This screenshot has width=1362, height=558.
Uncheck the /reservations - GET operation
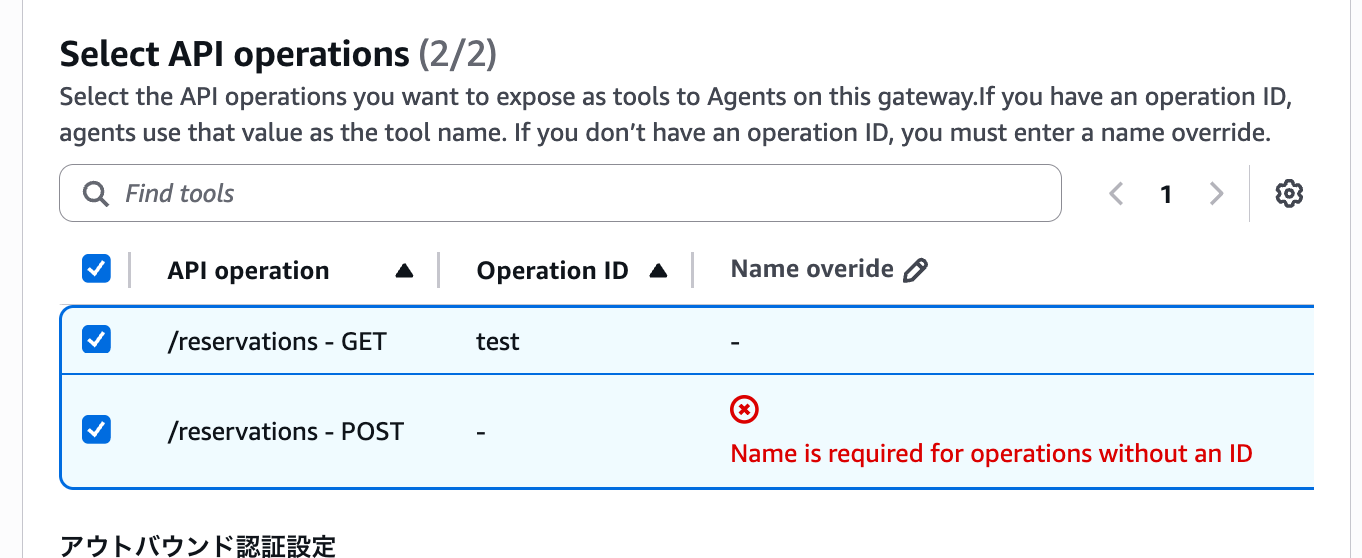(x=96, y=340)
